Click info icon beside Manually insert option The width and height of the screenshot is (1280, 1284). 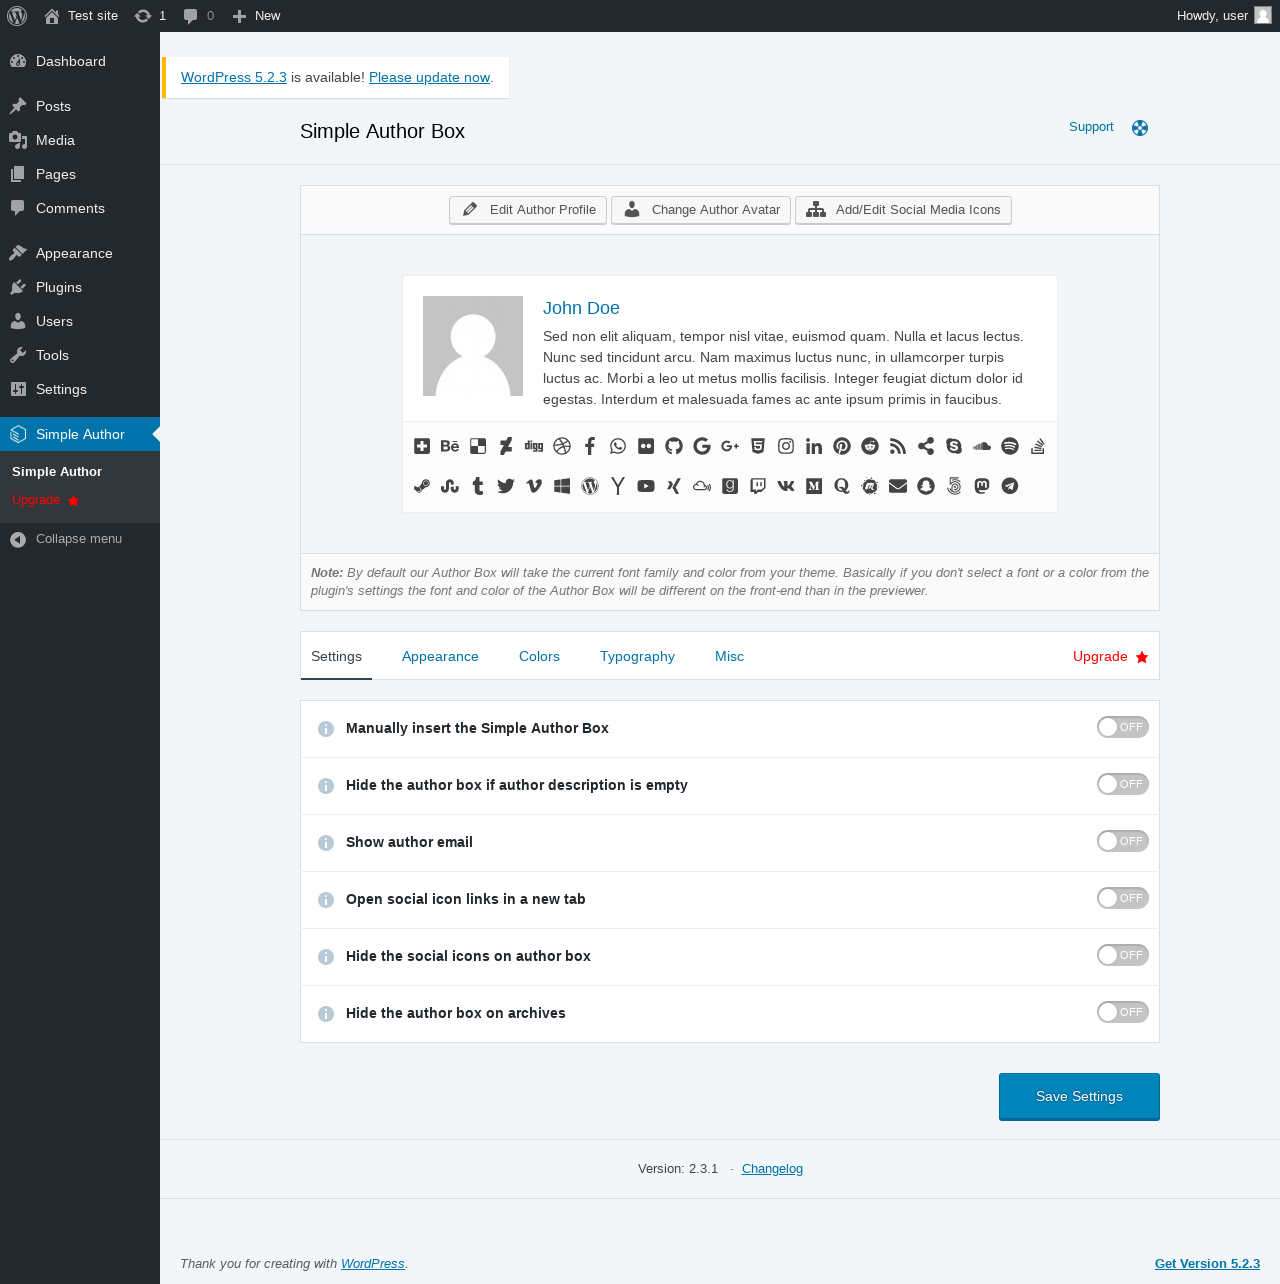point(326,729)
